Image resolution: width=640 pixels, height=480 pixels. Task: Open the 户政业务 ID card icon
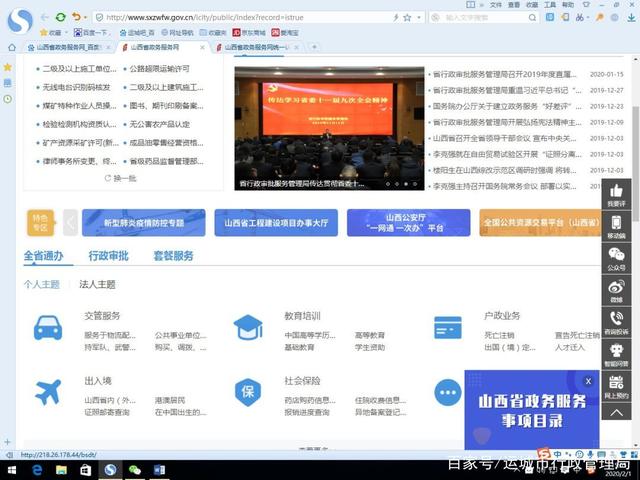point(447,327)
